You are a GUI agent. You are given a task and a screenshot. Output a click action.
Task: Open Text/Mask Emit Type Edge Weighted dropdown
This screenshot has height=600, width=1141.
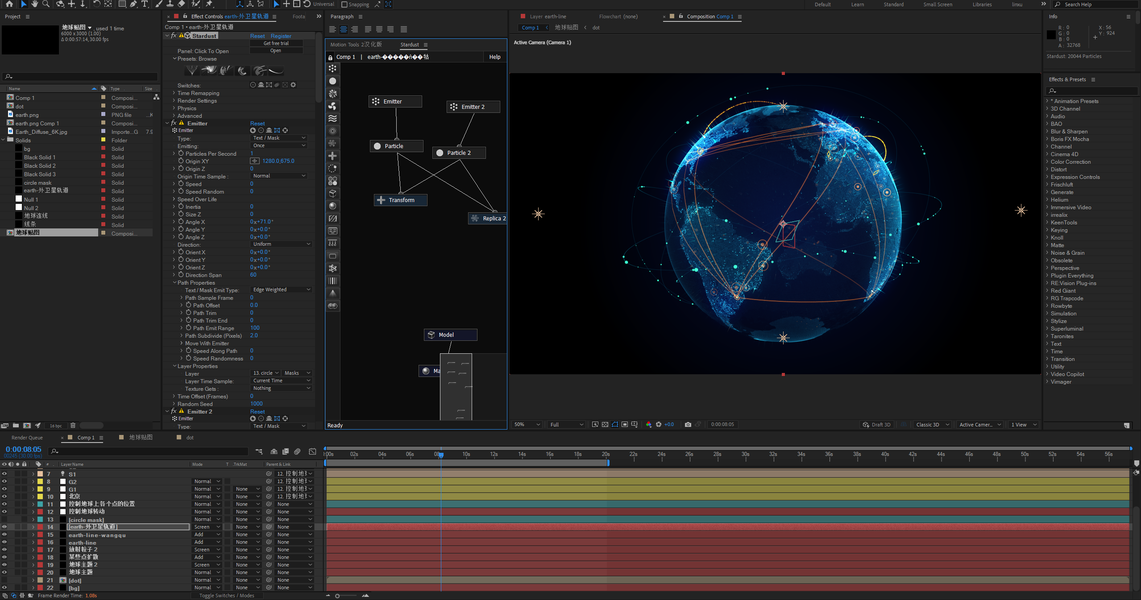click(x=281, y=289)
